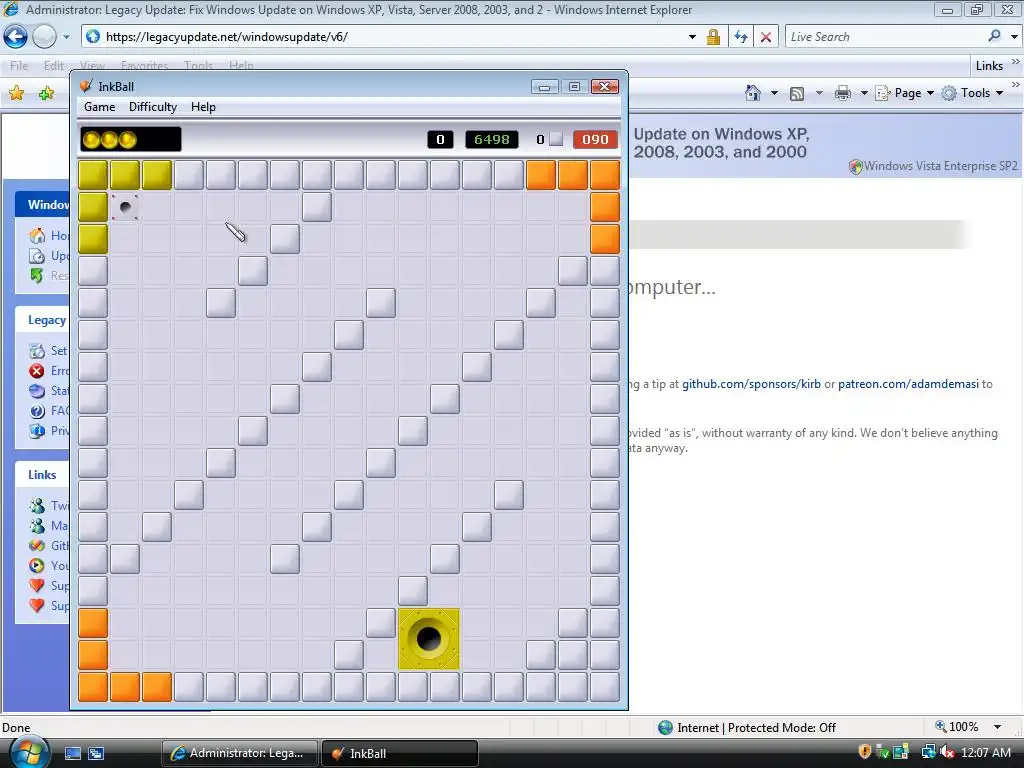
Task: Click the red 090 timer display
Action: click(595, 139)
